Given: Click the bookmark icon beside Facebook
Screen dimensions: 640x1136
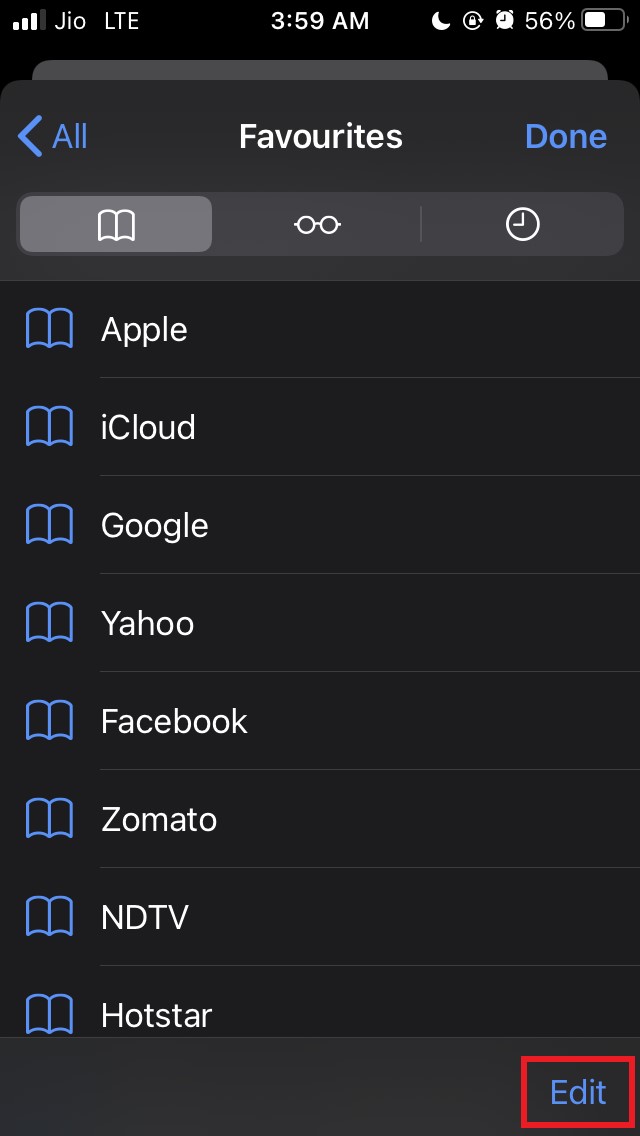Looking at the screenshot, I should point(50,720).
